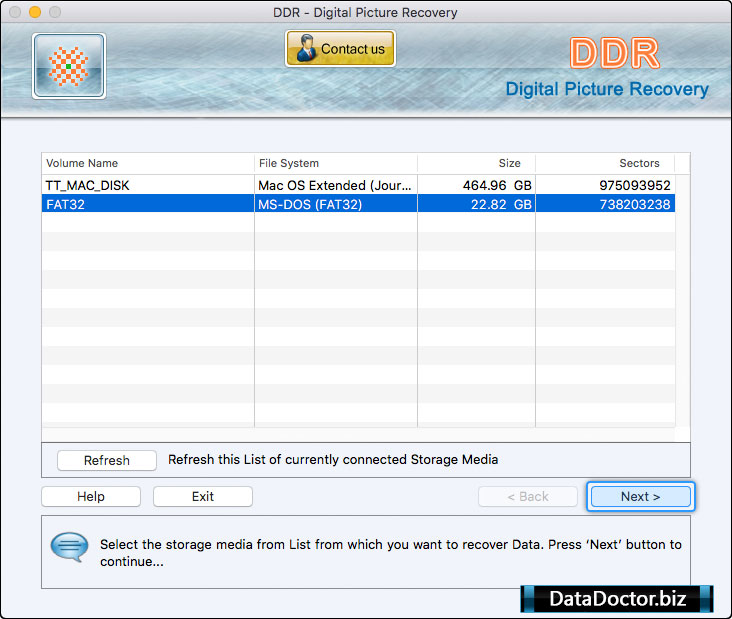Select the FAT32 volume name cell
The image size is (732, 619).
[x=148, y=204]
